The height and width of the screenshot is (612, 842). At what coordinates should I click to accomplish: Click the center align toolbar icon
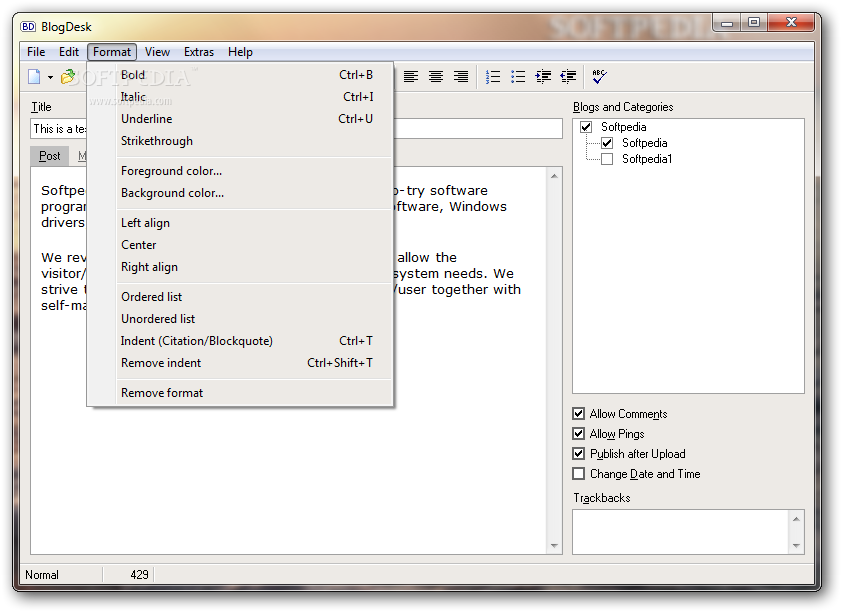pos(436,77)
